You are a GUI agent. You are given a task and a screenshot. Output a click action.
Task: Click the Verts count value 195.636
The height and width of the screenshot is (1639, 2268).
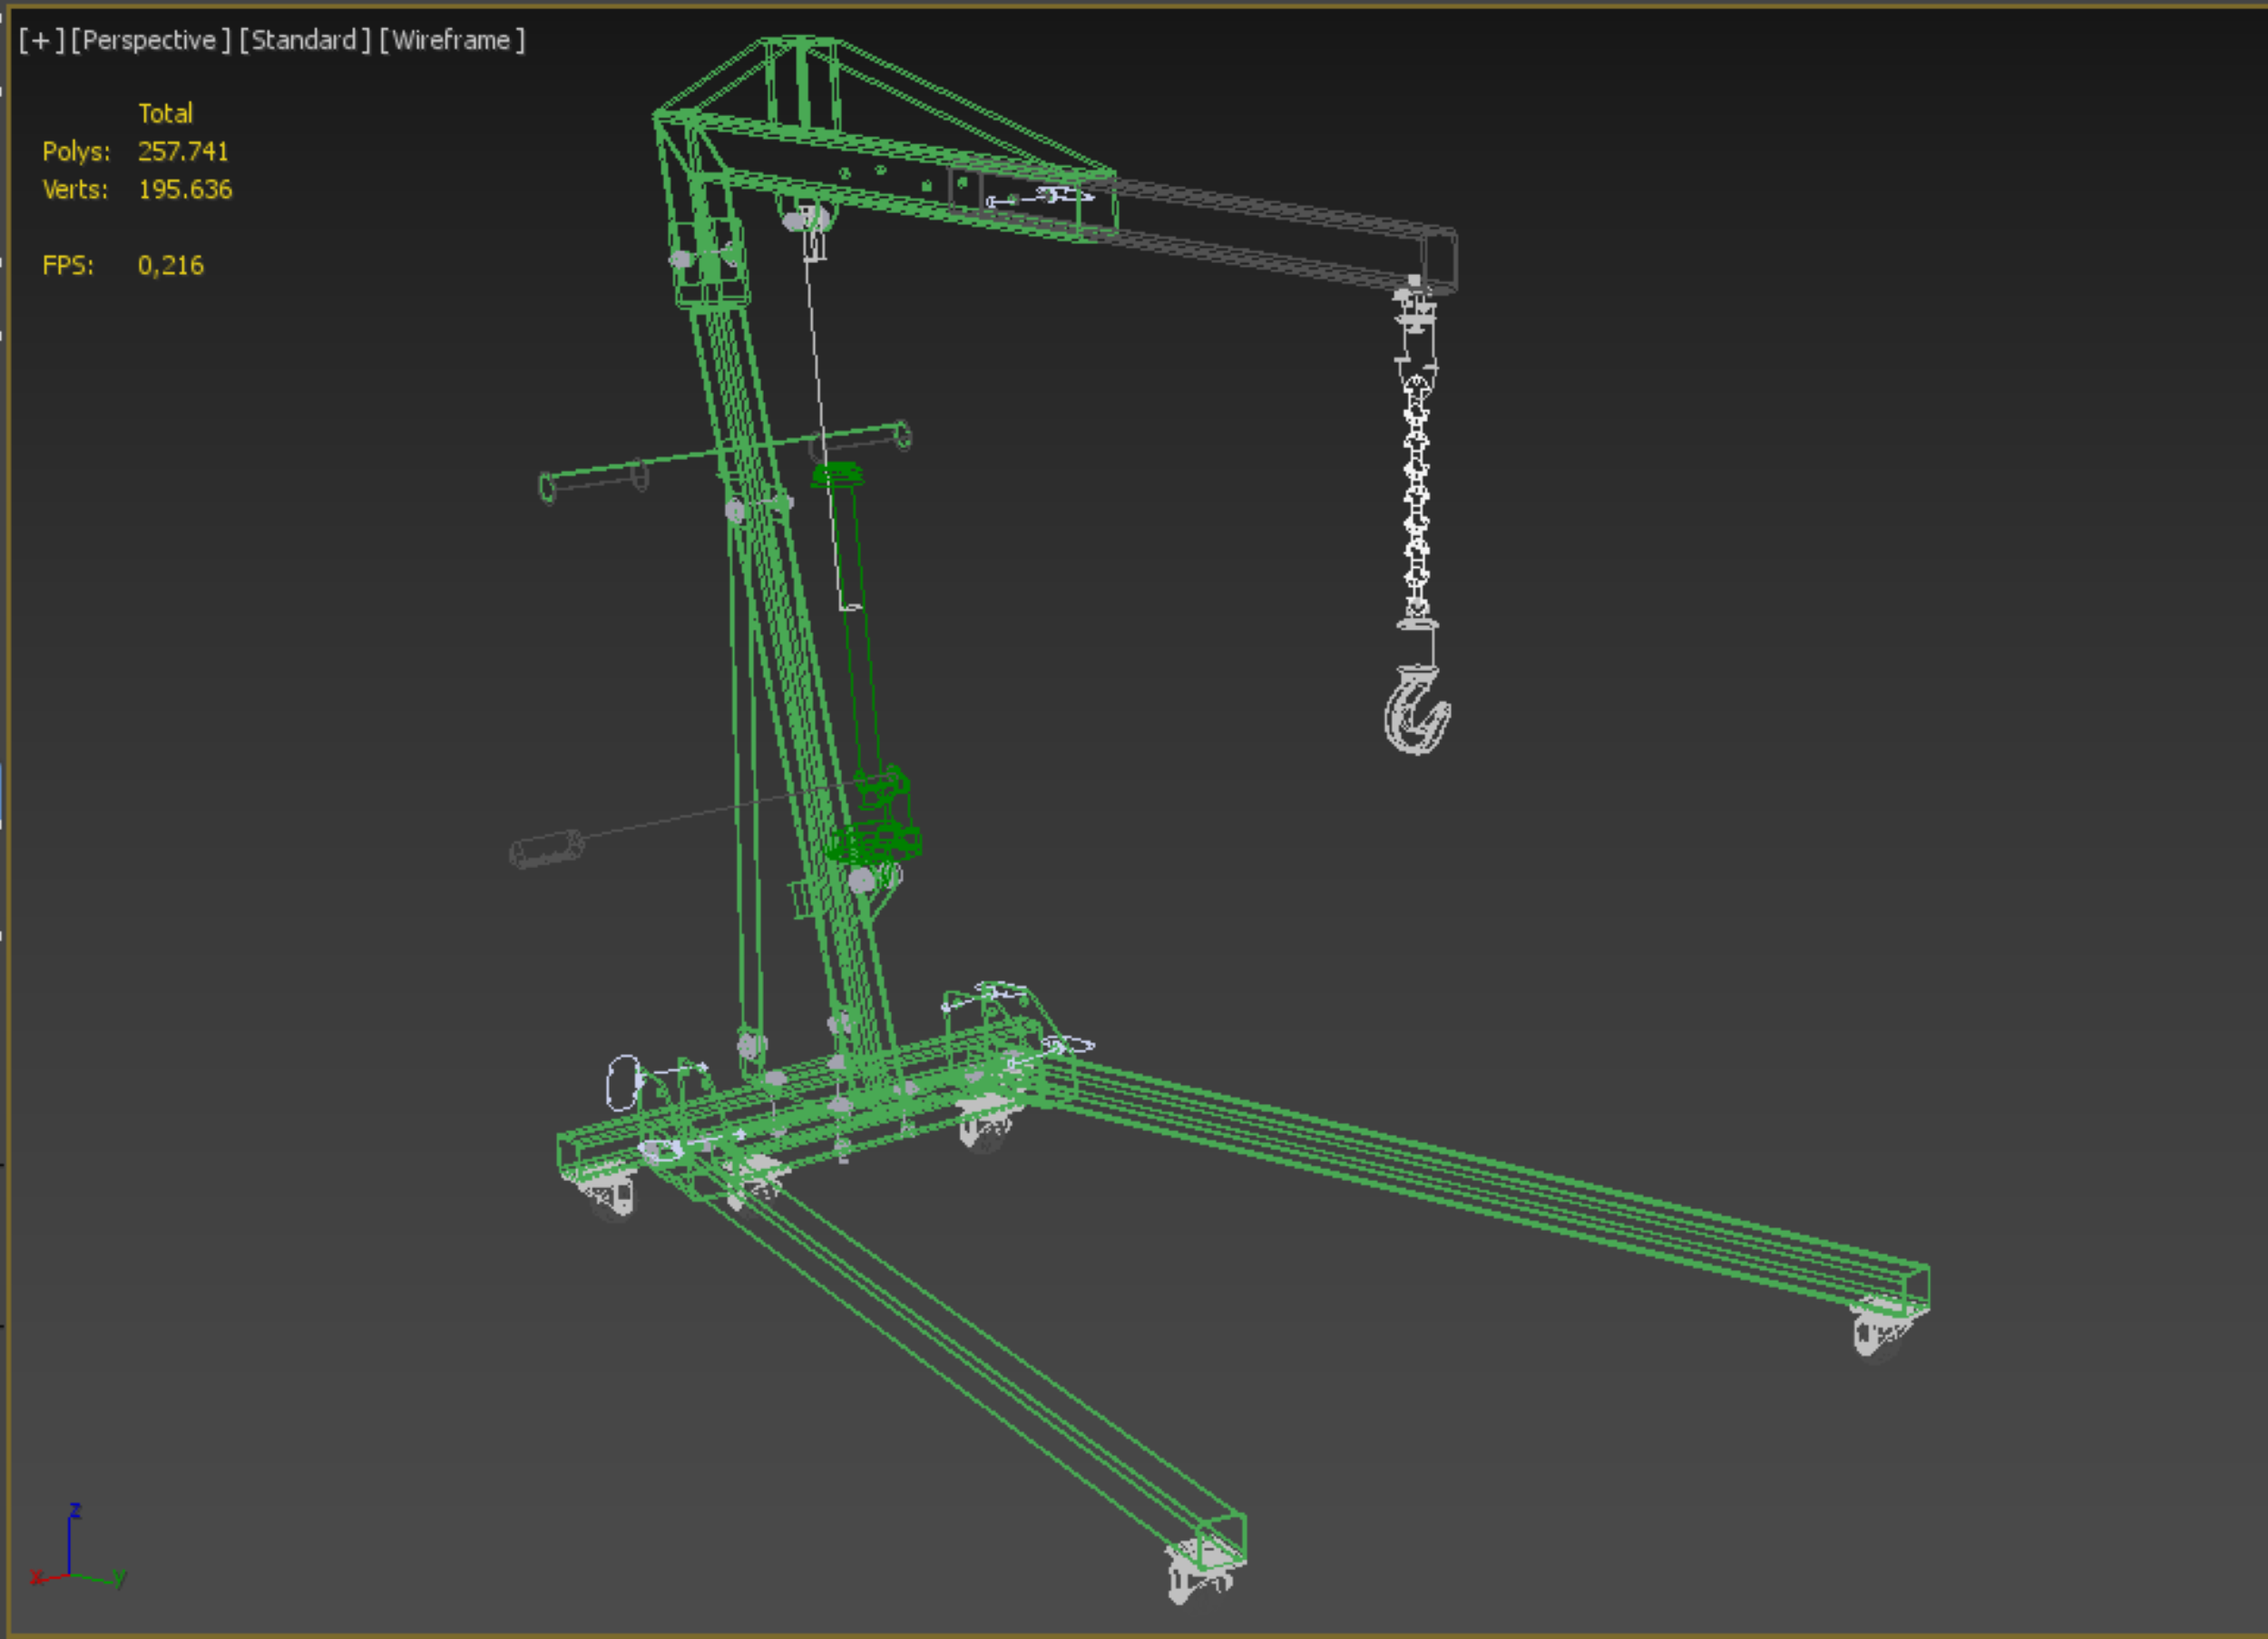(x=185, y=190)
